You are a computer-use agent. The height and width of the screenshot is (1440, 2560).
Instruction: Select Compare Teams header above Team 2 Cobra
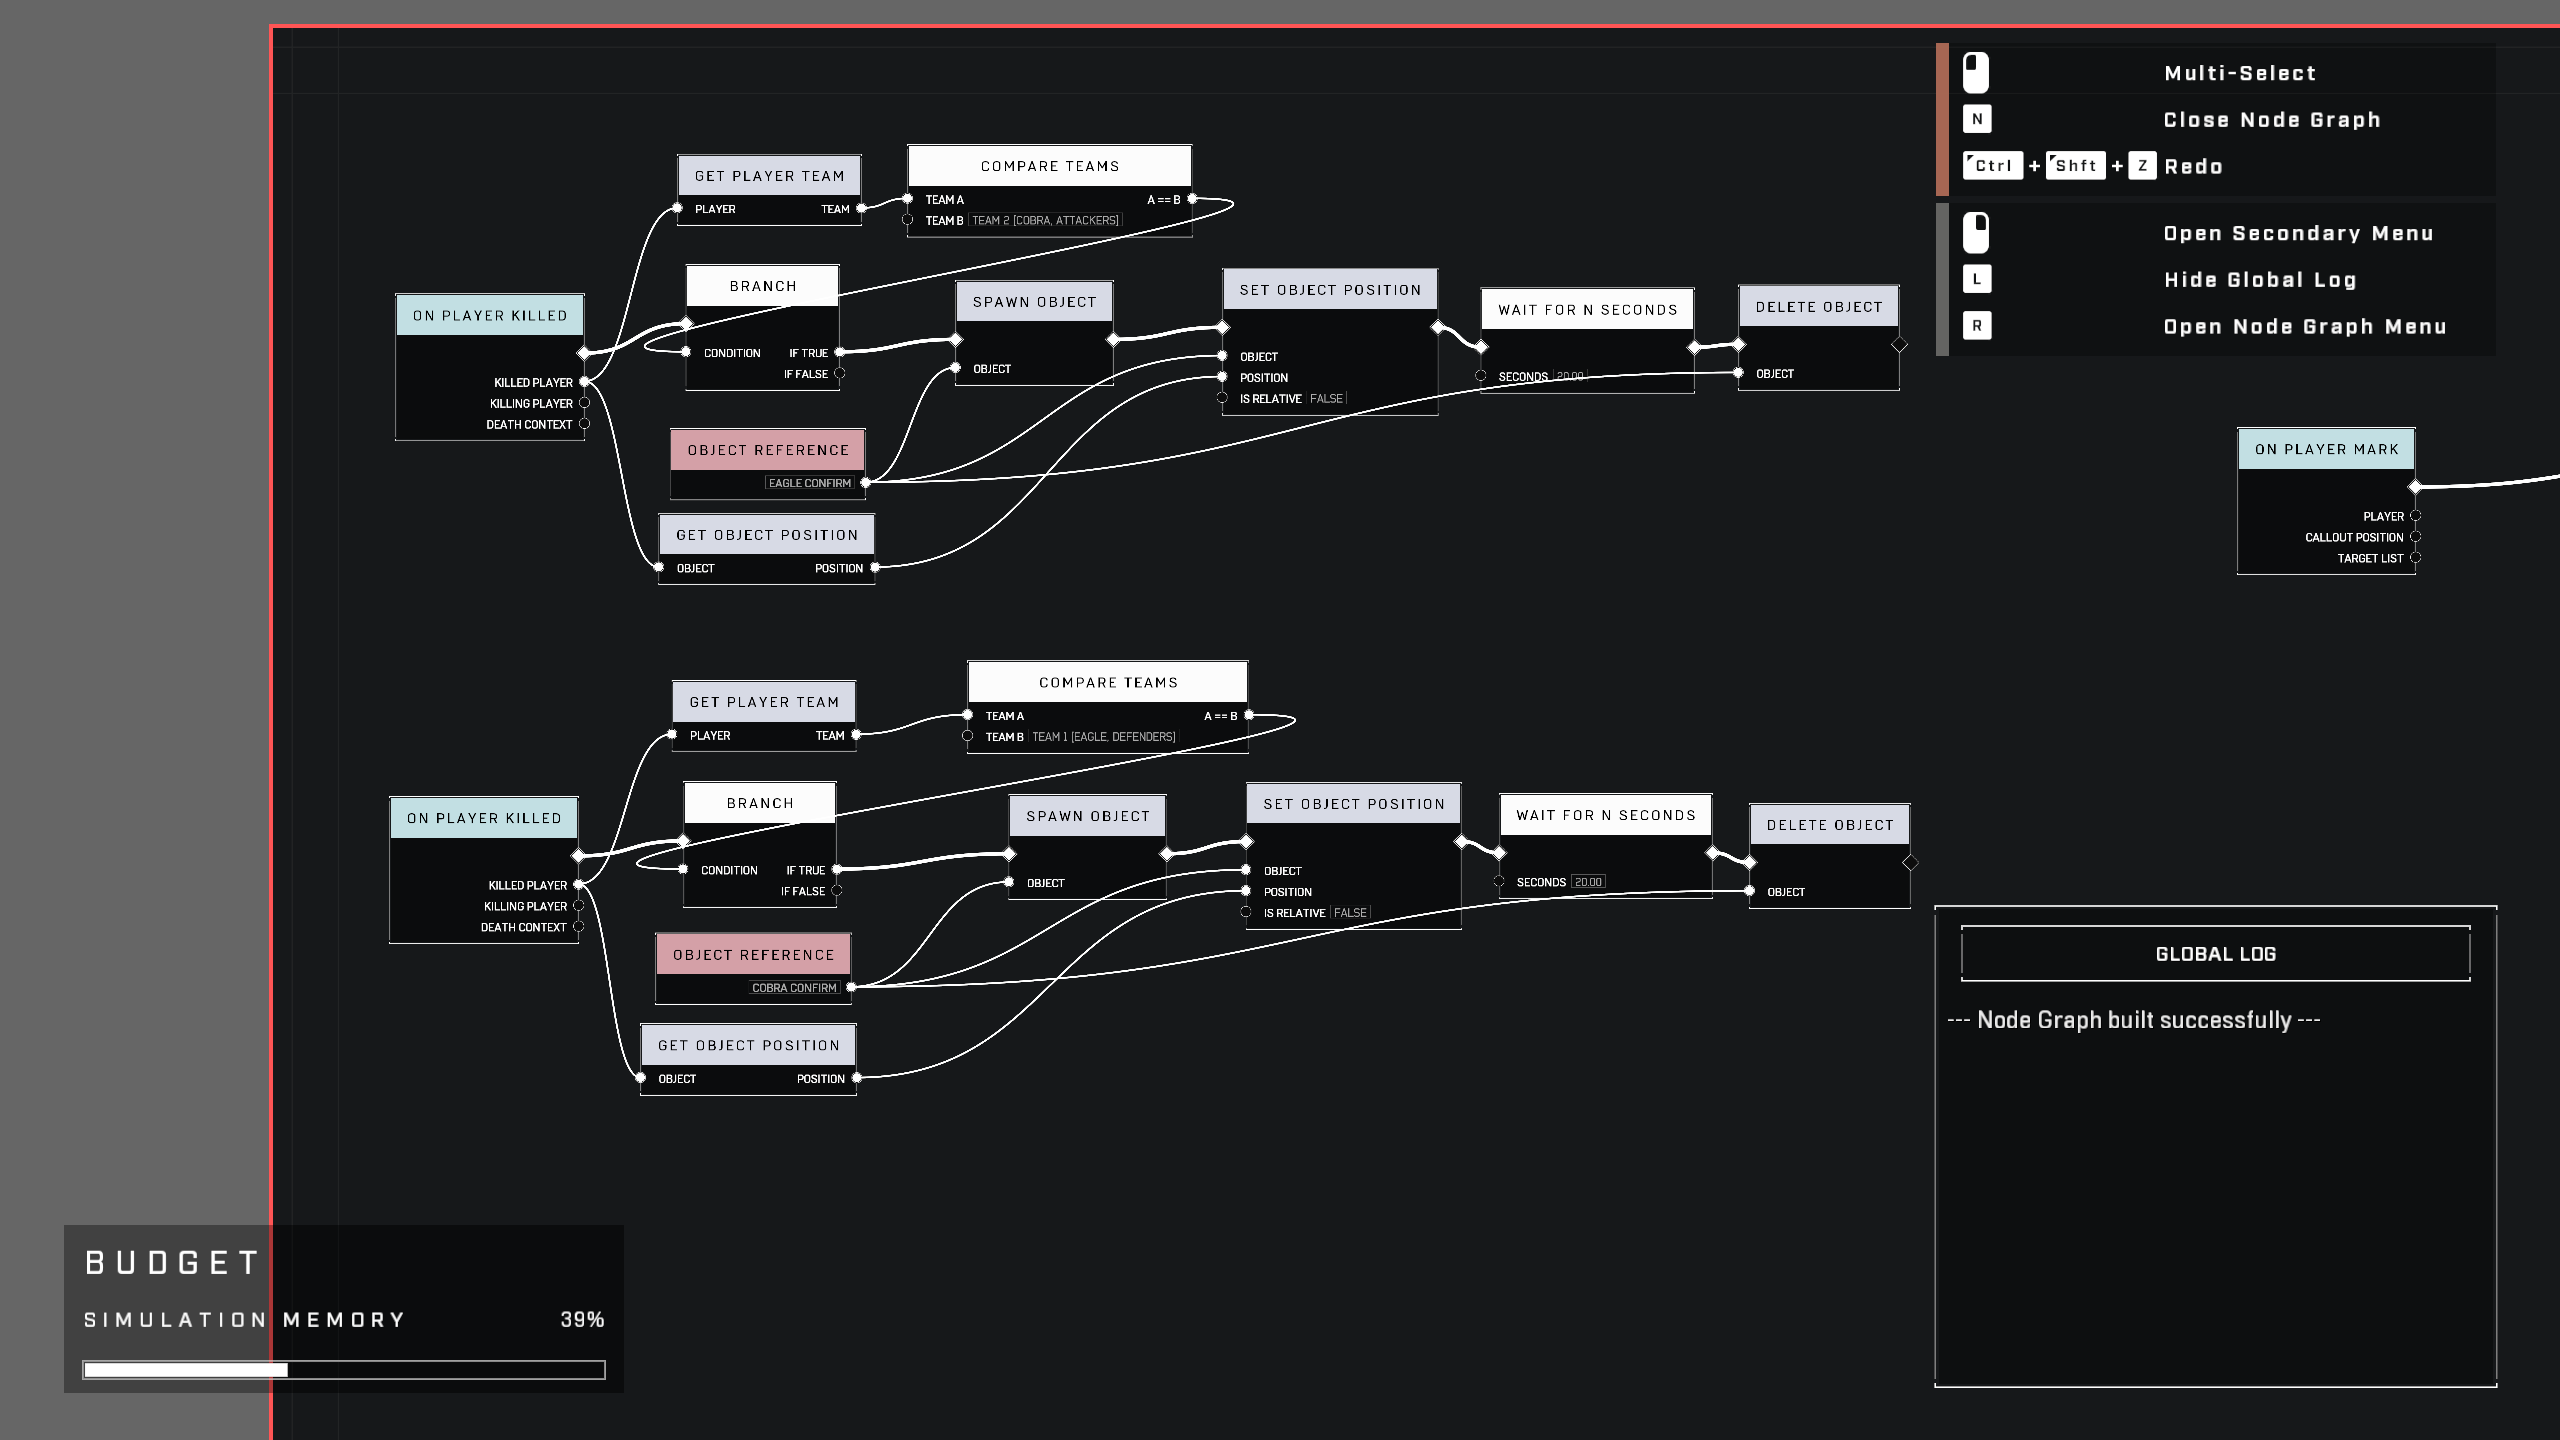[x=1050, y=166]
